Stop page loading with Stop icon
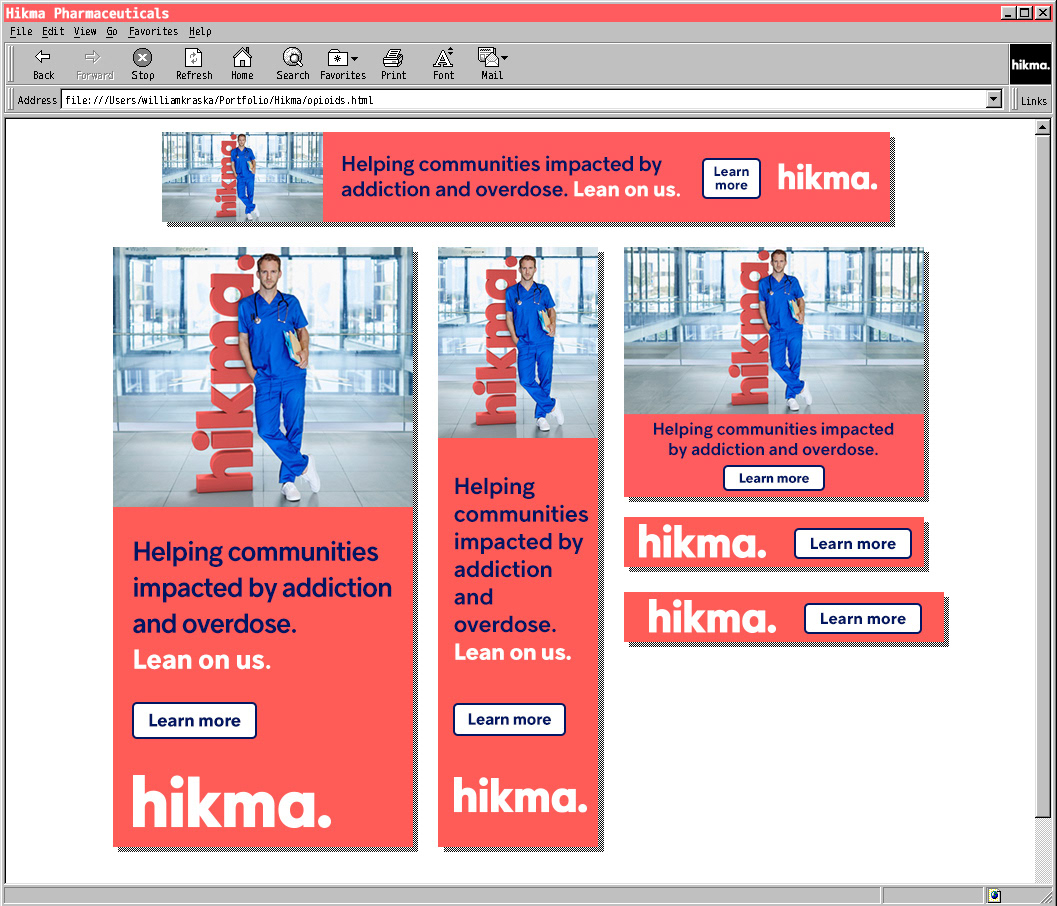This screenshot has width=1057, height=906. pos(142,64)
